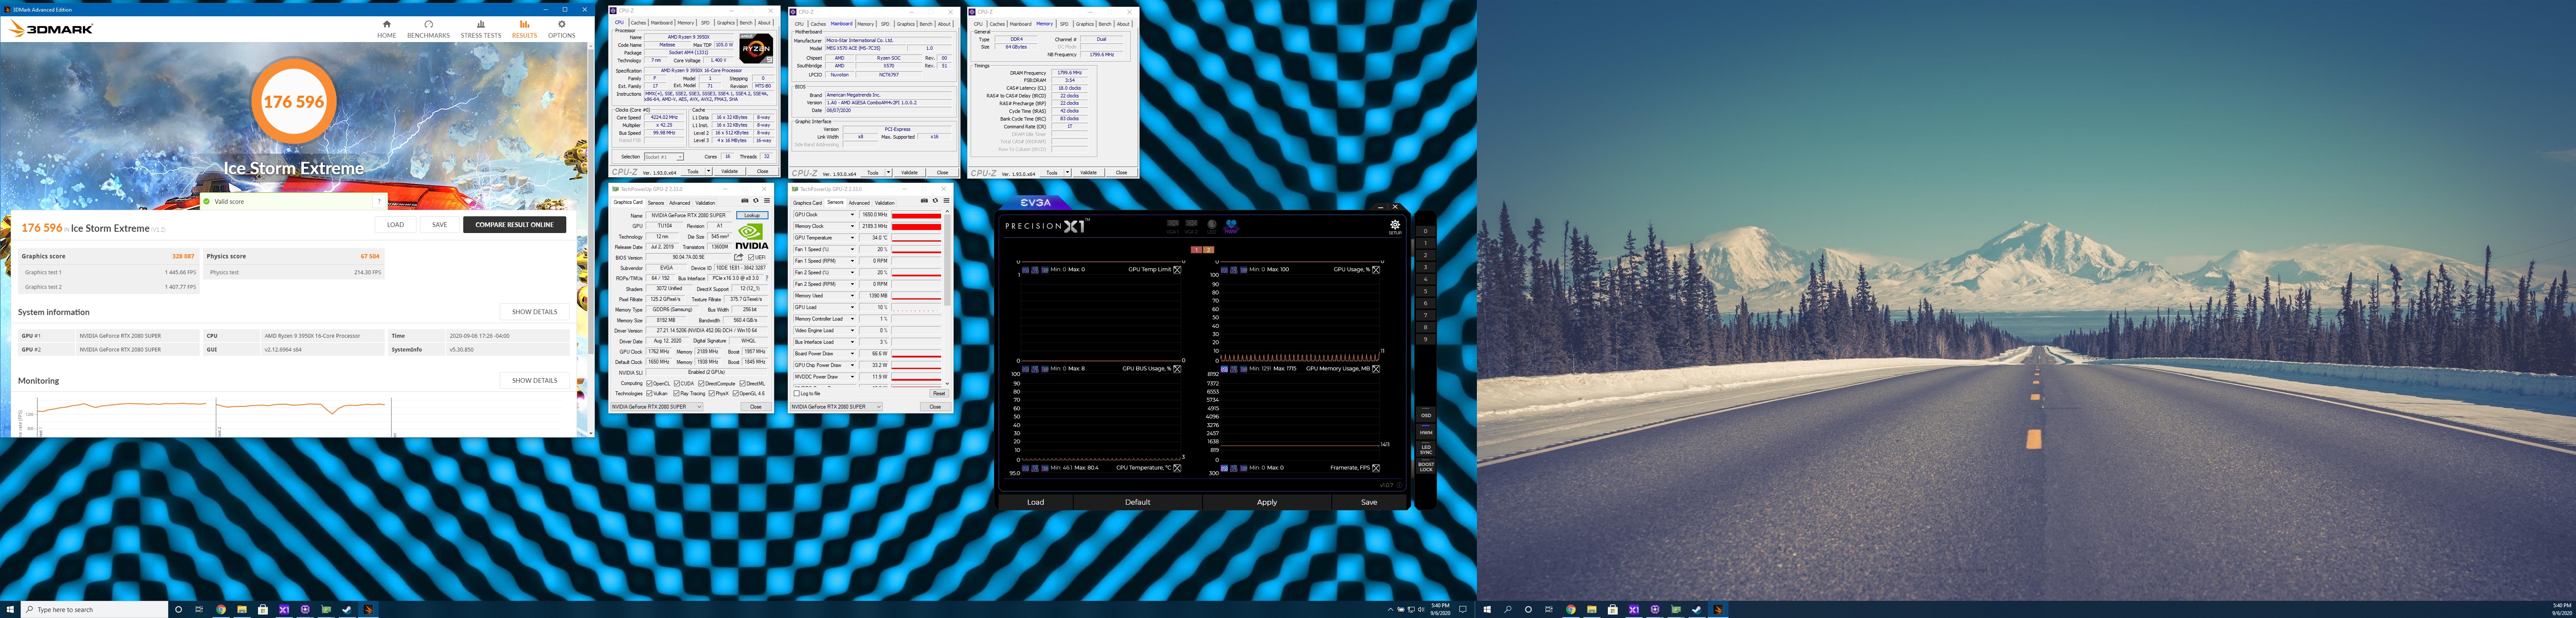Click refresh icon in GPU-Z Graphics Card window
Viewport: 2576px width, 618px height.
point(756,200)
